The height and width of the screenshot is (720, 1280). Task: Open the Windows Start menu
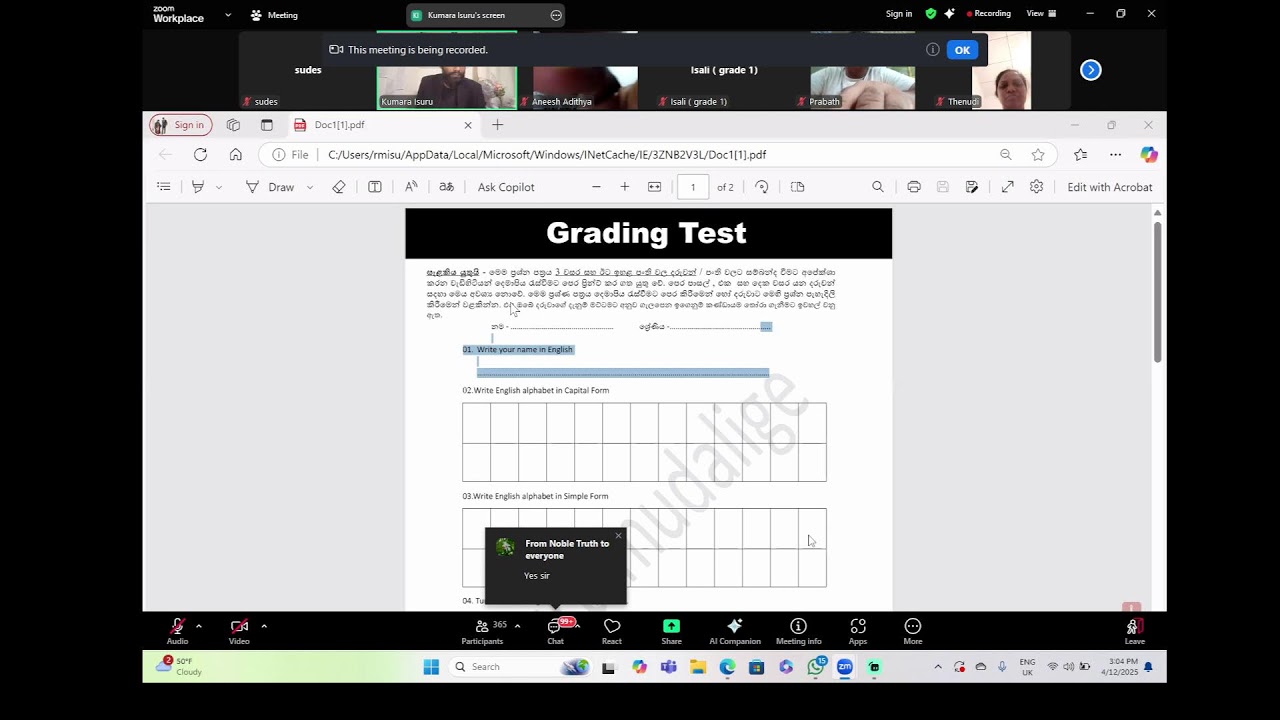[431, 667]
